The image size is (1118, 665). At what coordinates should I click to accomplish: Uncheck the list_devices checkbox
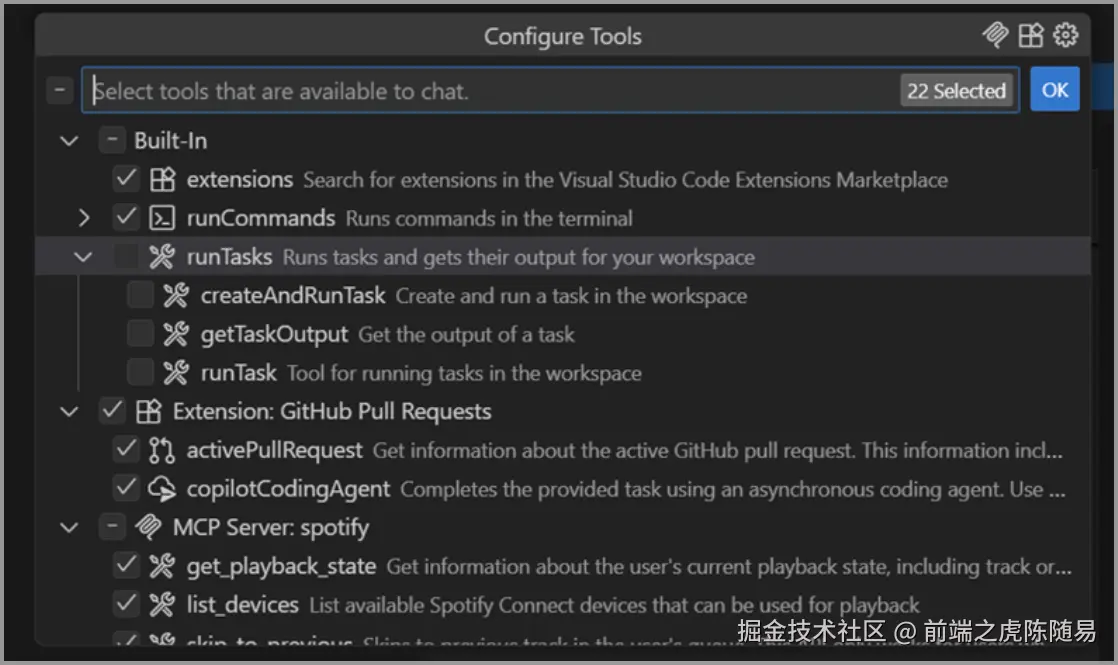[x=126, y=604]
